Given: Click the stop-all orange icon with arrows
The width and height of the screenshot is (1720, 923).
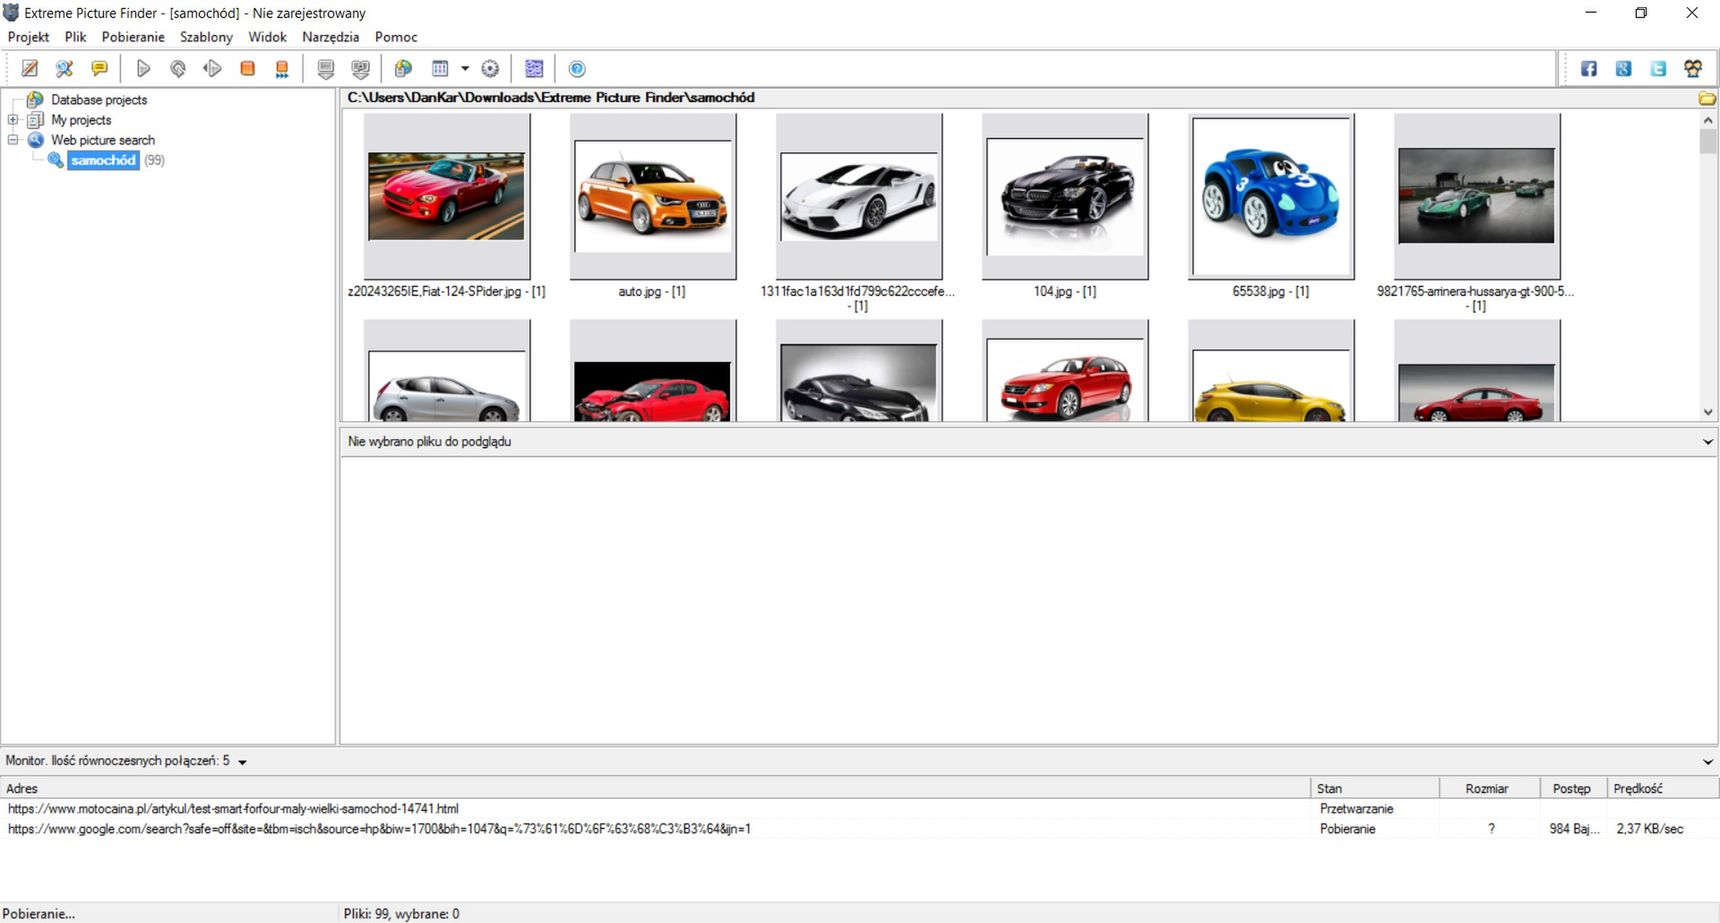Looking at the screenshot, I should pyautogui.click(x=282, y=69).
